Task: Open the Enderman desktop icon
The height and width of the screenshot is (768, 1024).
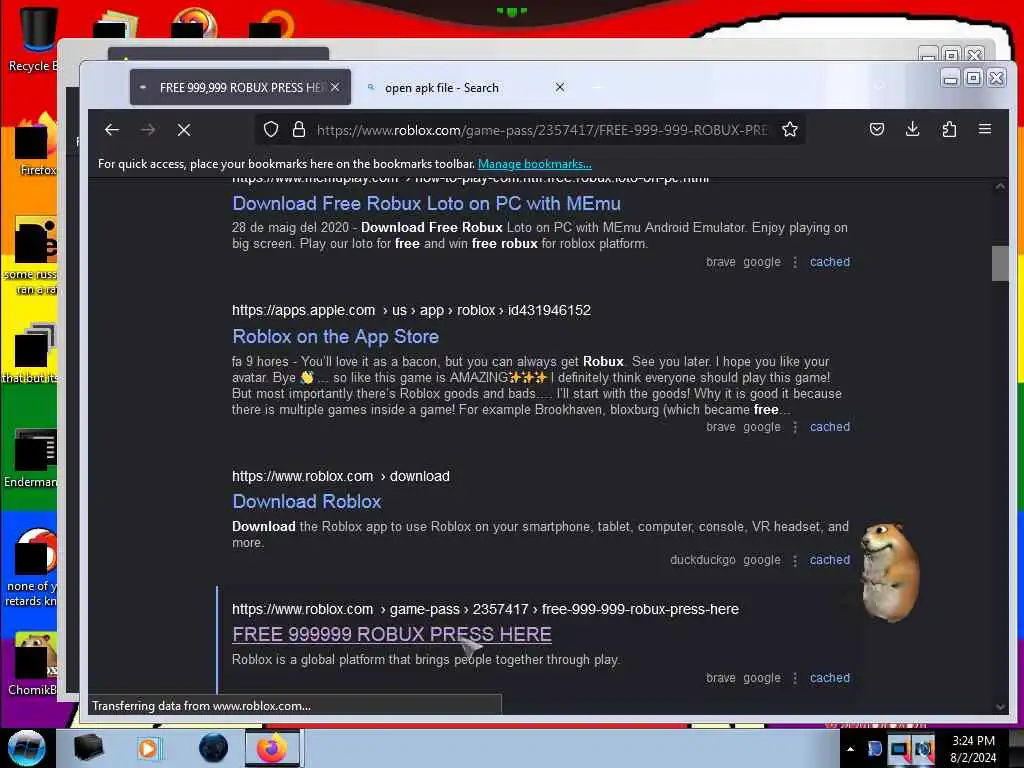Action: click(30, 458)
